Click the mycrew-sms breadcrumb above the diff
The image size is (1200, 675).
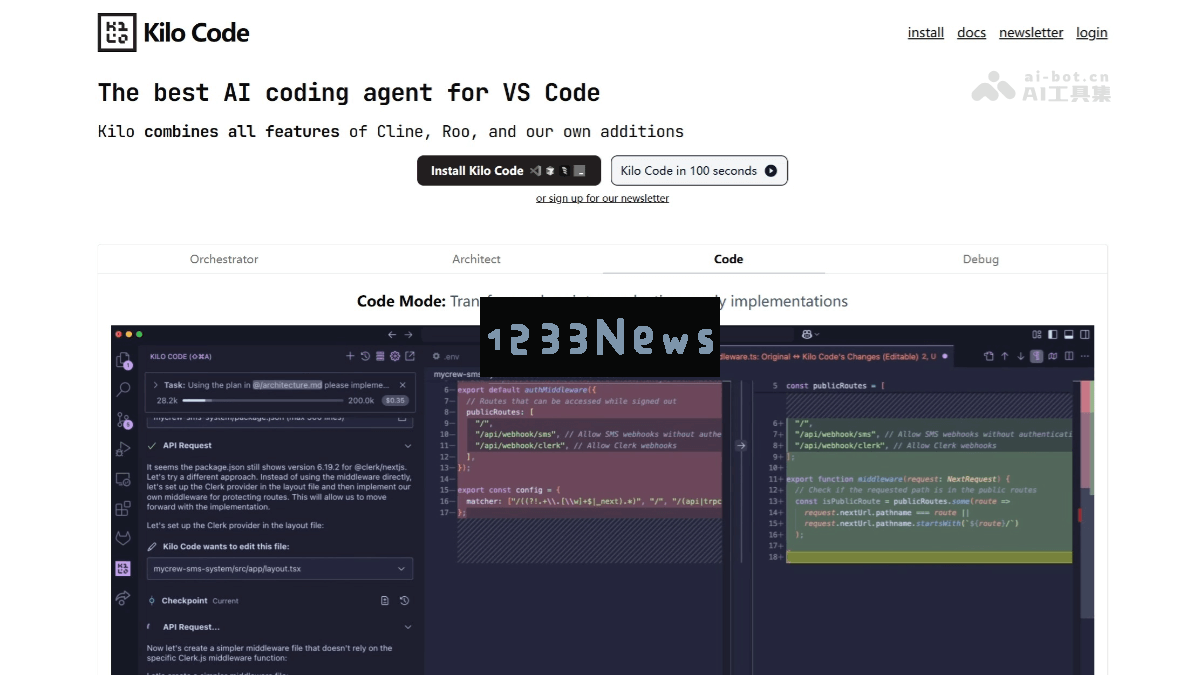455,373
